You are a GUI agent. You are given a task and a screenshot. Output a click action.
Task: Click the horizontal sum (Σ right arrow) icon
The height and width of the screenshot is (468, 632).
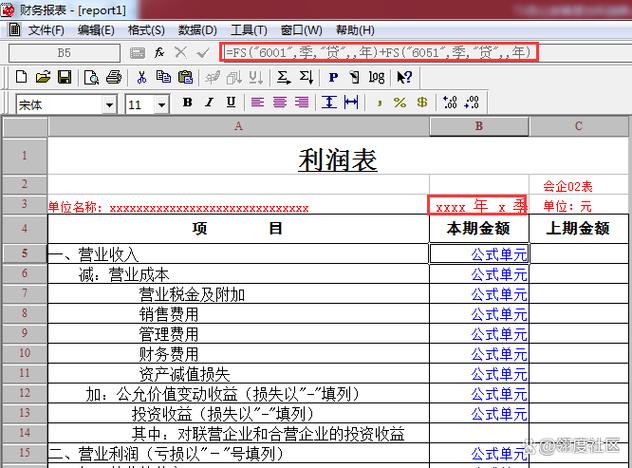click(x=283, y=77)
